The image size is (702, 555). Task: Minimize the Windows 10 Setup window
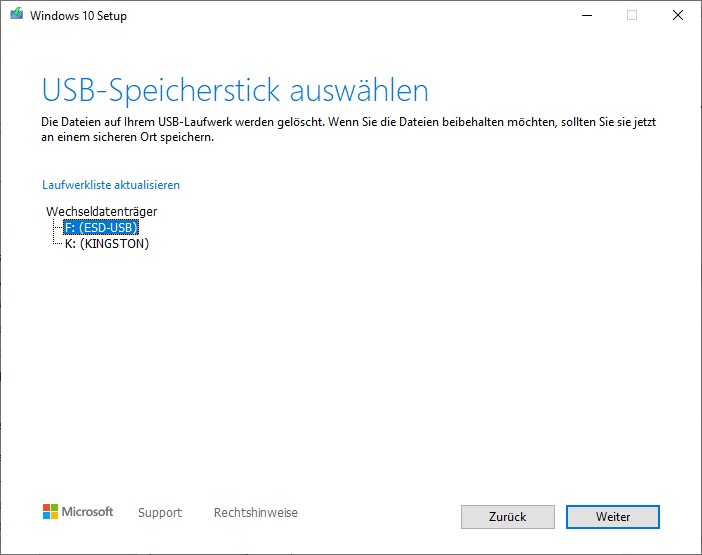coord(587,15)
